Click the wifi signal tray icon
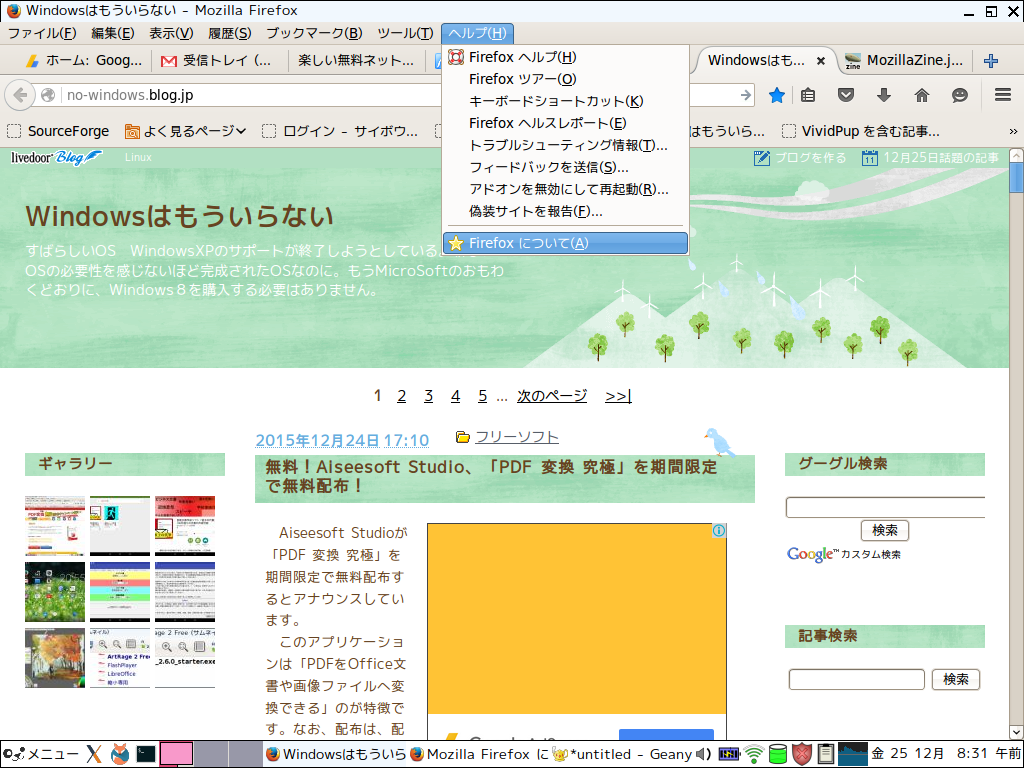 point(754,754)
